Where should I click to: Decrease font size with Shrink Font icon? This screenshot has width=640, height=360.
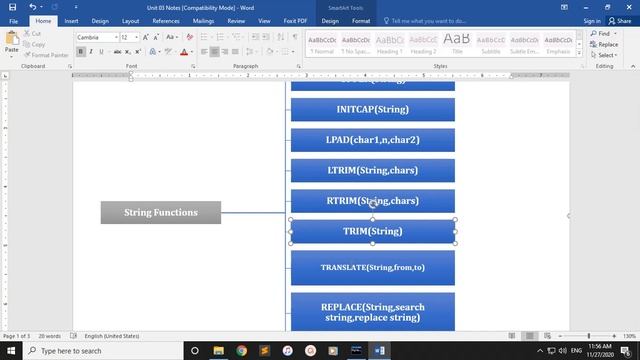(x=156, y=37)
